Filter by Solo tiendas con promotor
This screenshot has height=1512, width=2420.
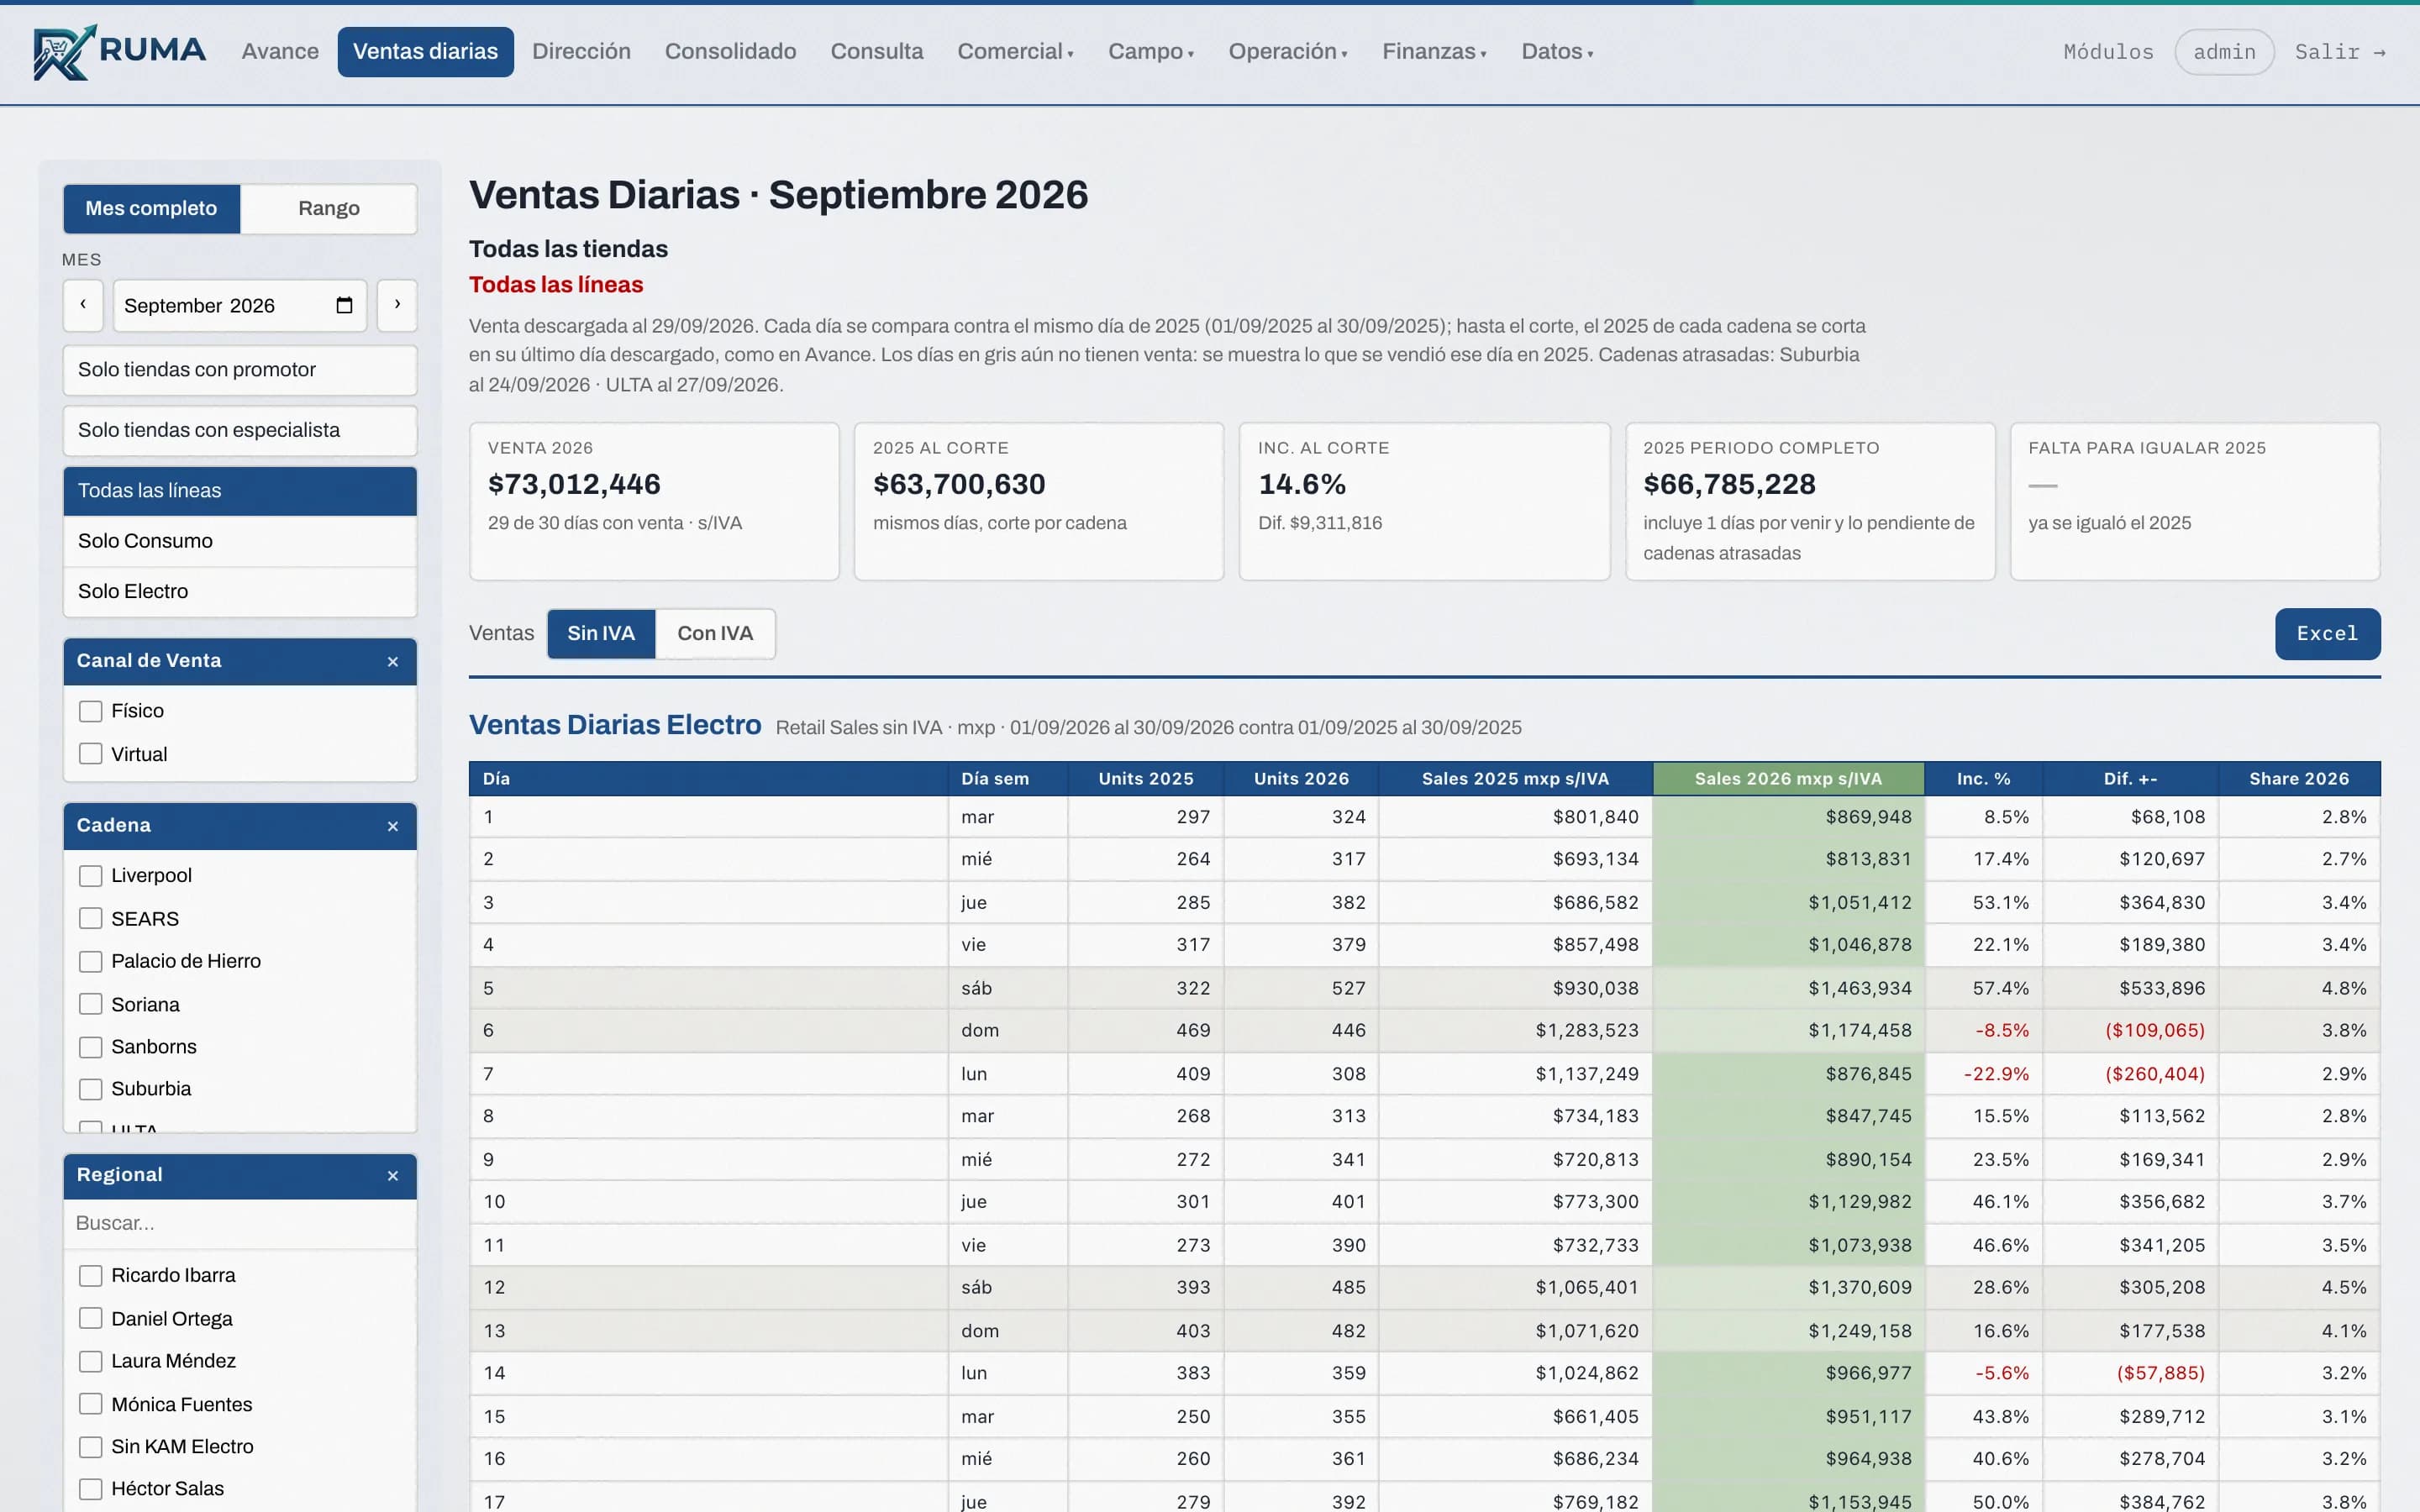point(240,370)
